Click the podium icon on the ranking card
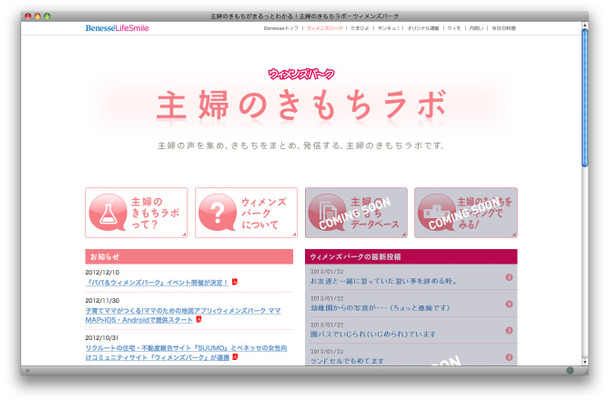610x400 pixels. (x=437, y=212)
